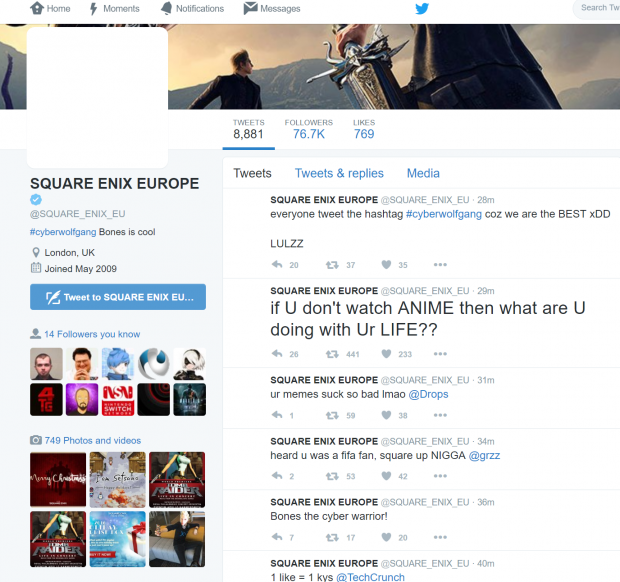Reply to the fifa fan @grzz tweet
Screen dimensions: 620x582
coord(277,476)
